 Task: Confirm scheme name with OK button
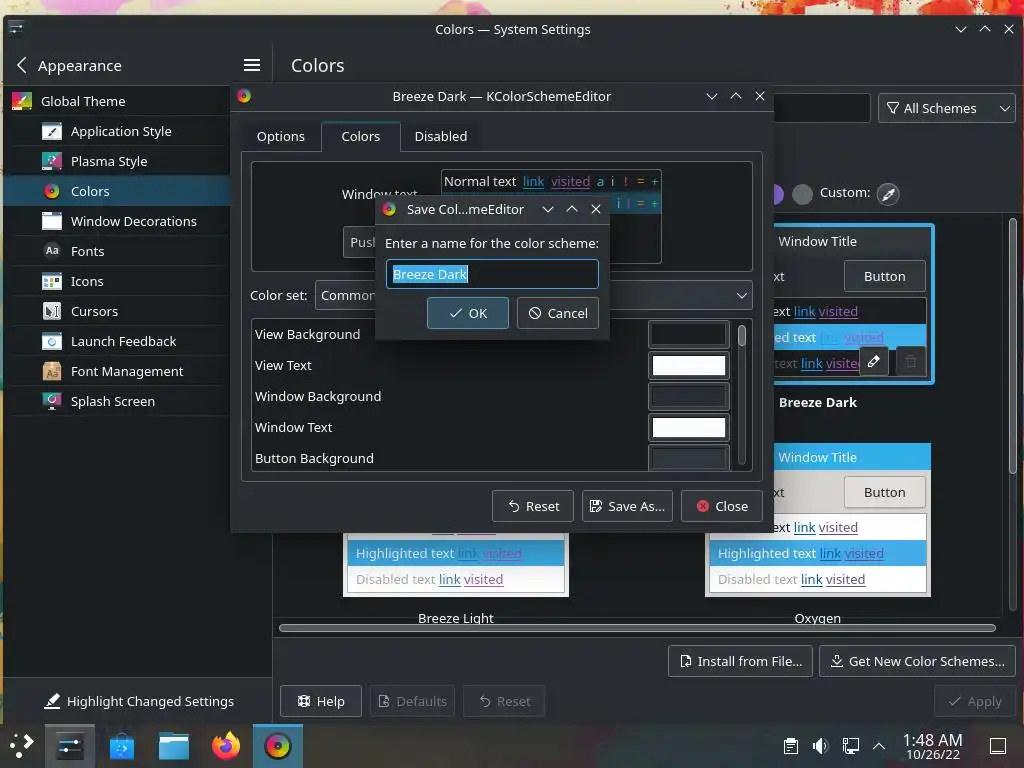pyautogui.click(x=468, y=313)
